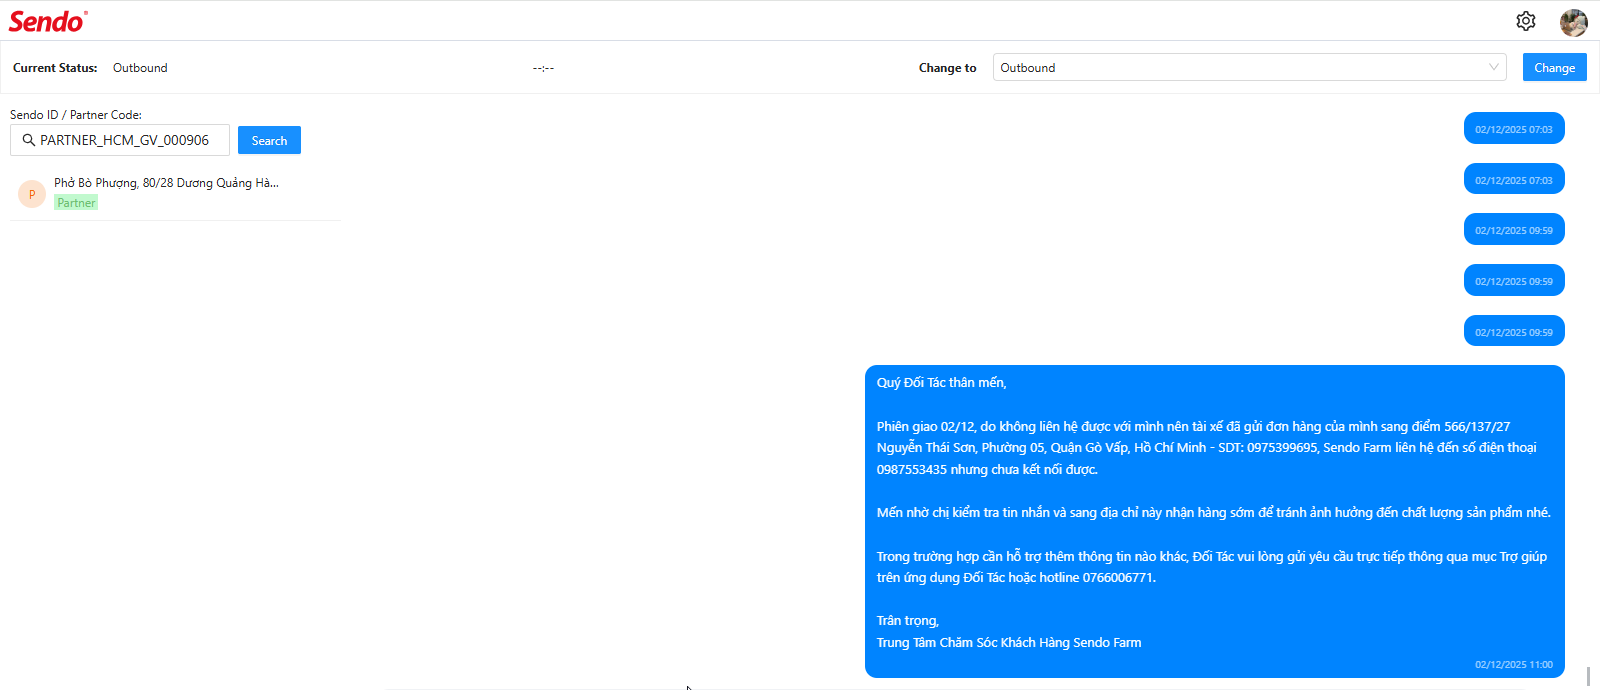1600x690 pixels.
Task: Click the Sendo ID / Partner Code label
Action: (76, 115)
